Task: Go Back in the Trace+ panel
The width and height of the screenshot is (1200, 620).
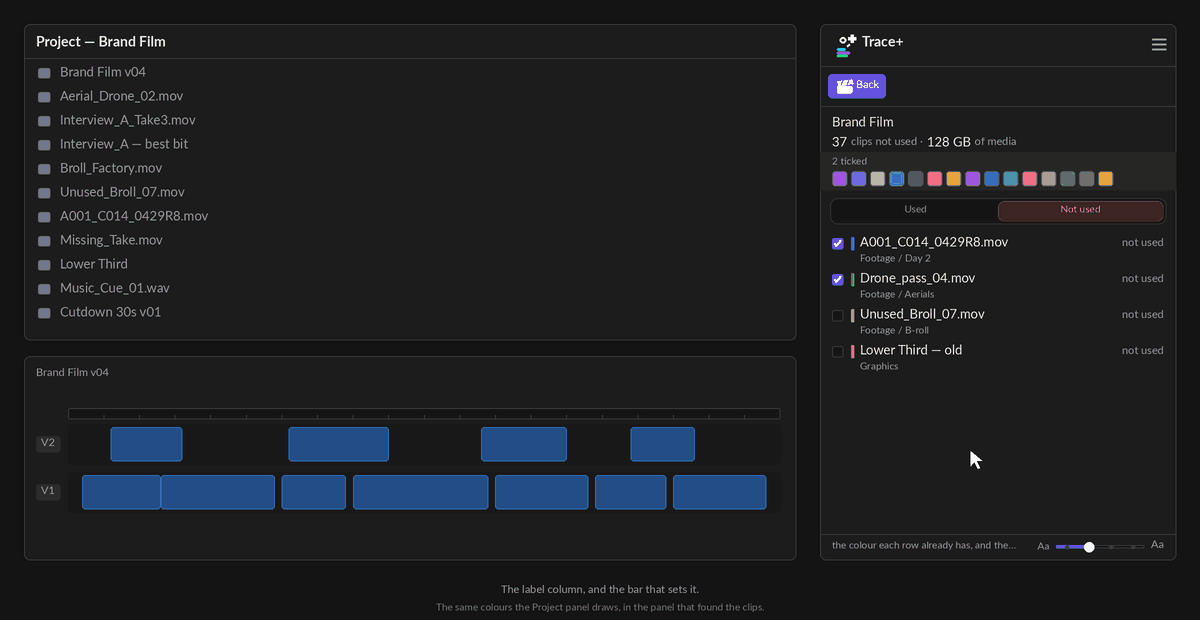Action: pos(857,85)
